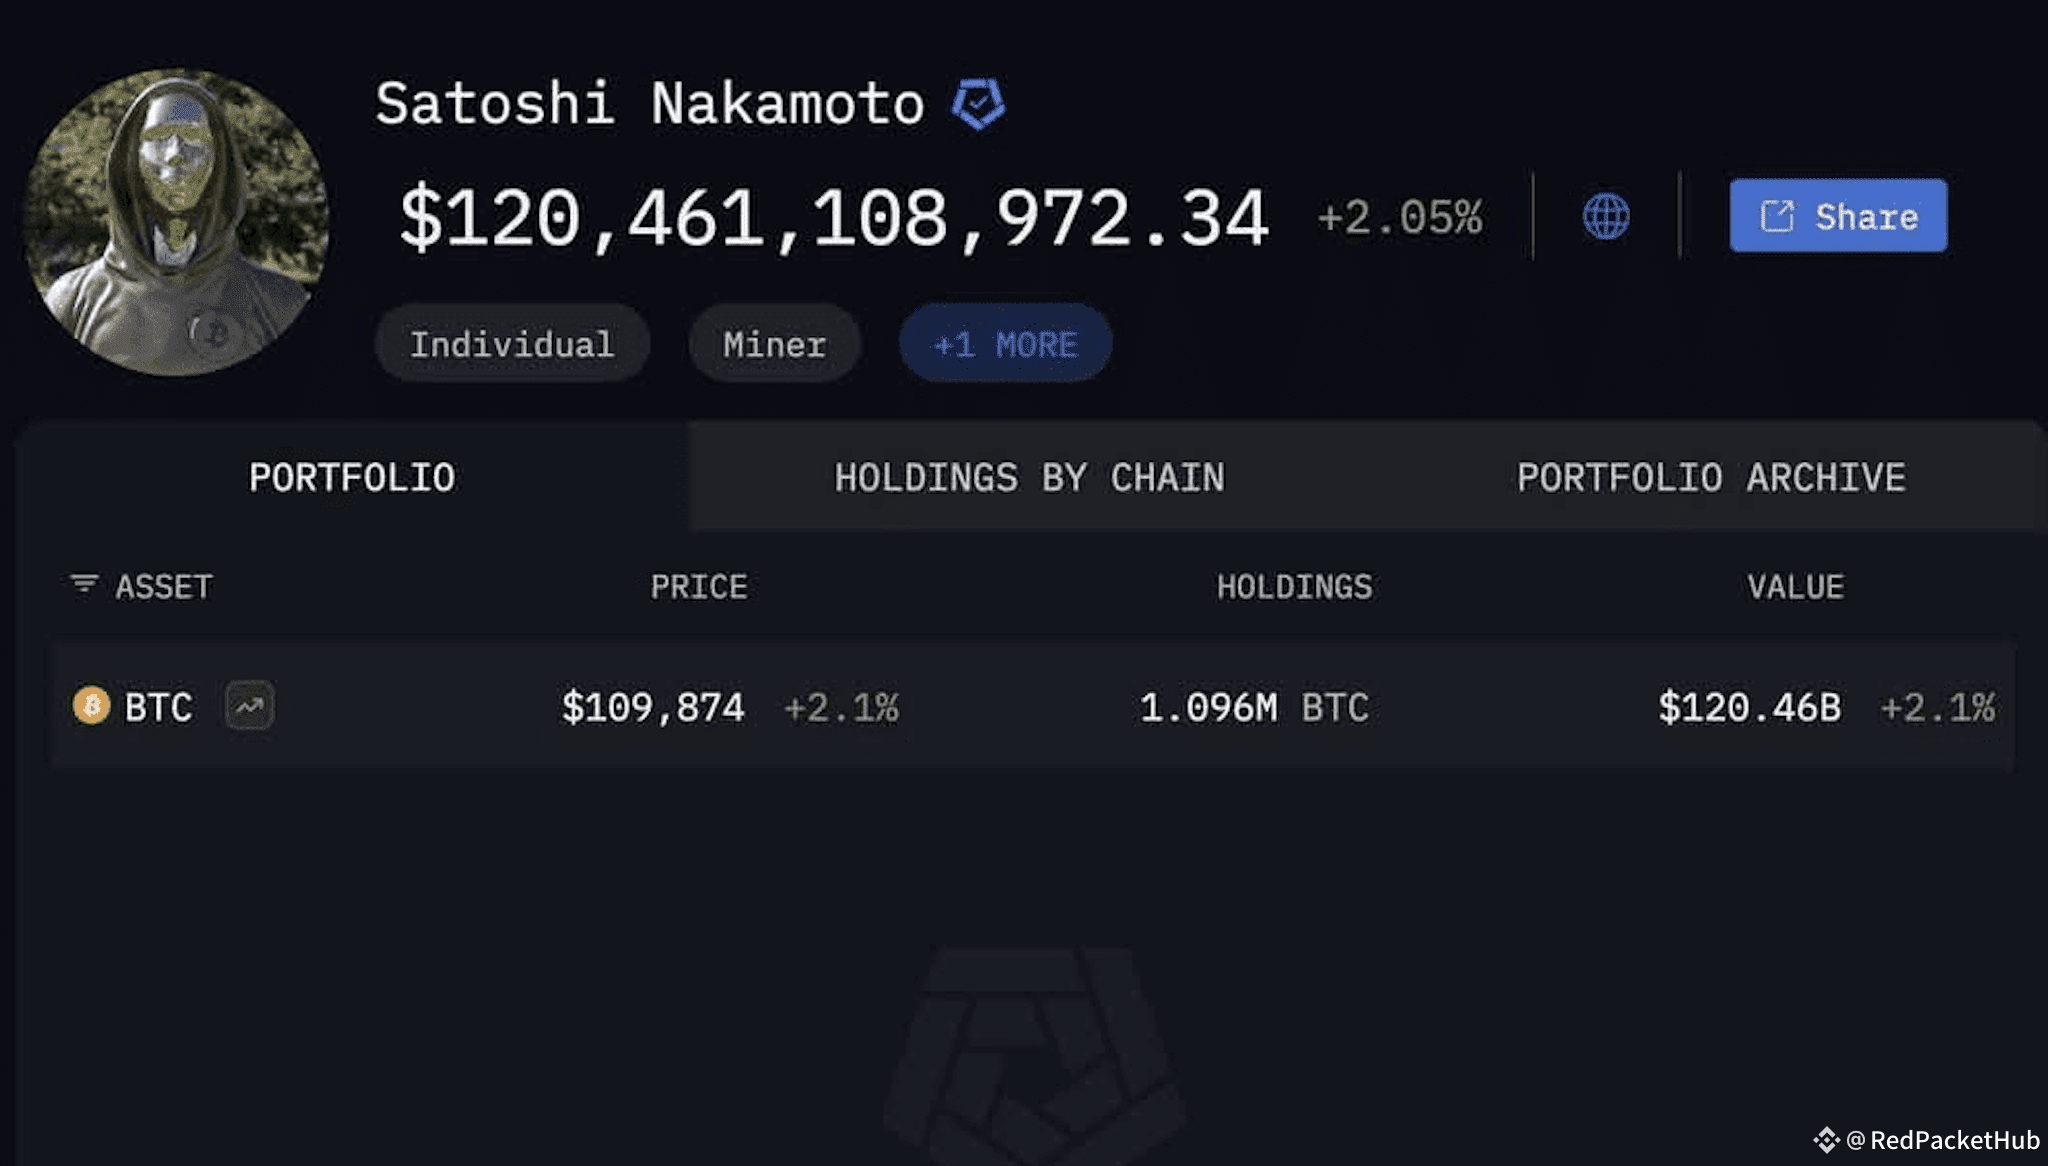Click the asset filter icon beside ASSET header
2048x1166 pixels.
tap(83, 585)
